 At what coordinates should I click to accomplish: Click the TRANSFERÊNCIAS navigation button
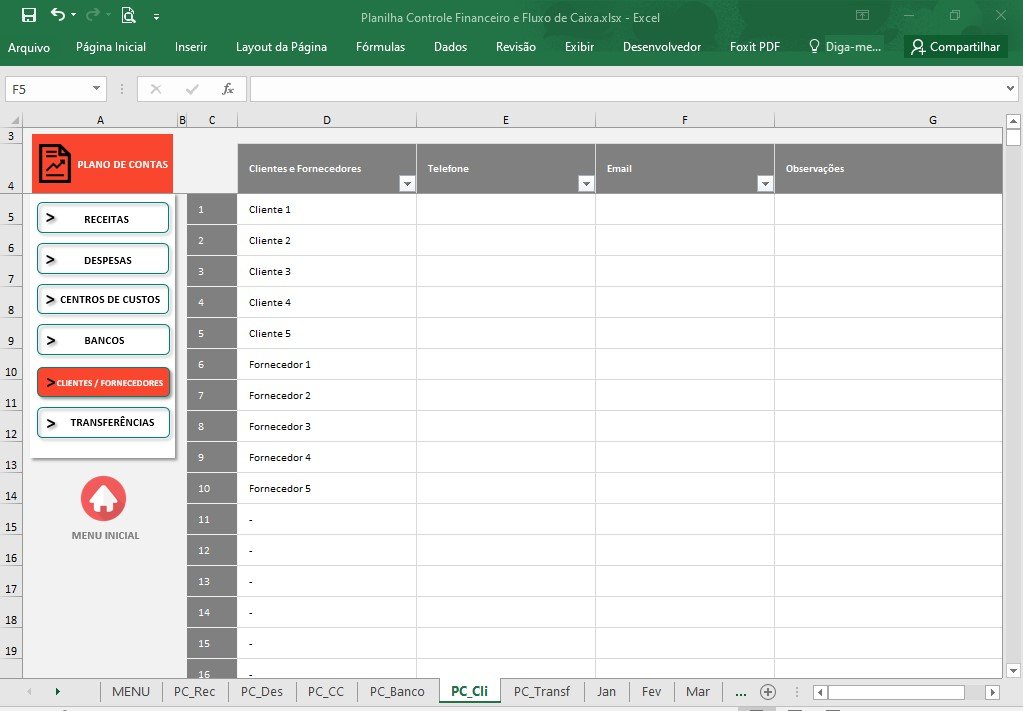click(103, 423)
